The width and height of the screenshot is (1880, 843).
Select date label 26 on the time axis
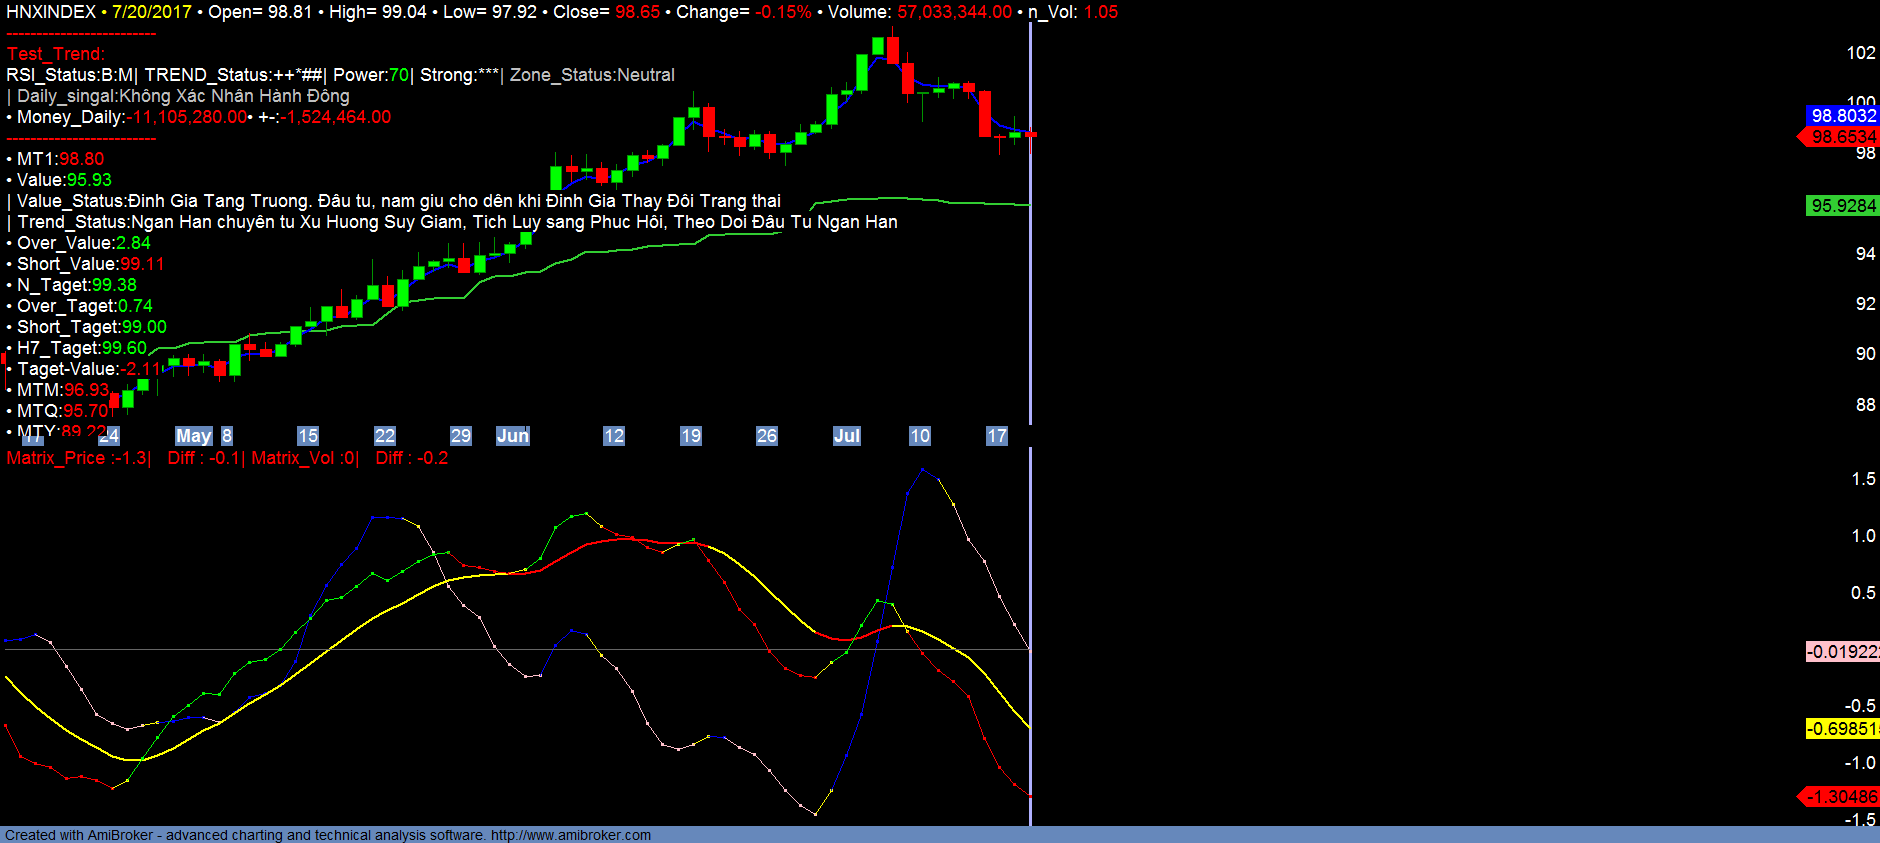766,436
